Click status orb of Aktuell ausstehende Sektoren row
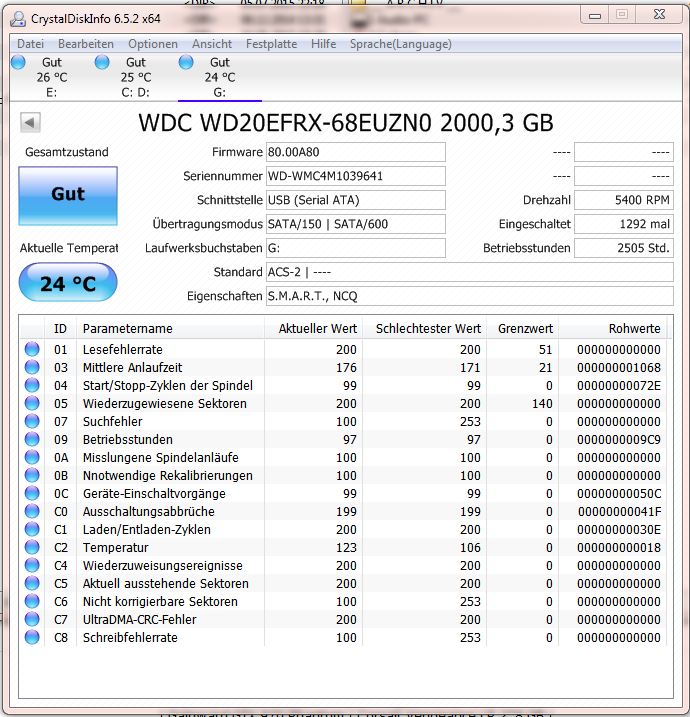Screen dimensions: 690x717 coord(32,583)
